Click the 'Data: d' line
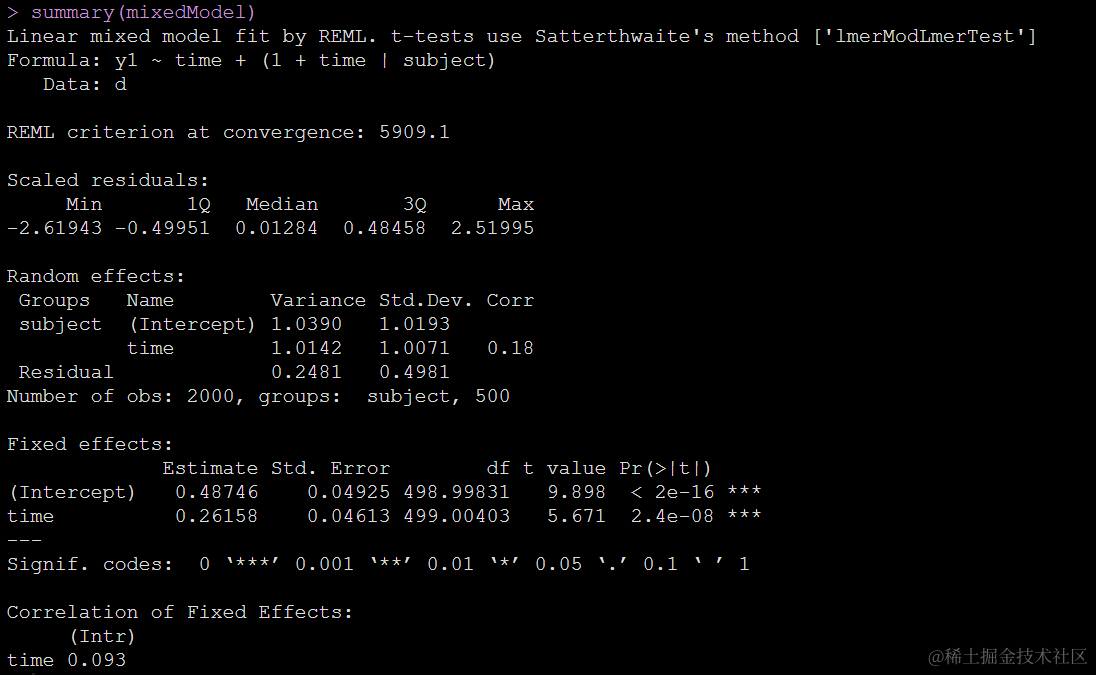Screen dimensions: 1096x675 pos(85,85)
